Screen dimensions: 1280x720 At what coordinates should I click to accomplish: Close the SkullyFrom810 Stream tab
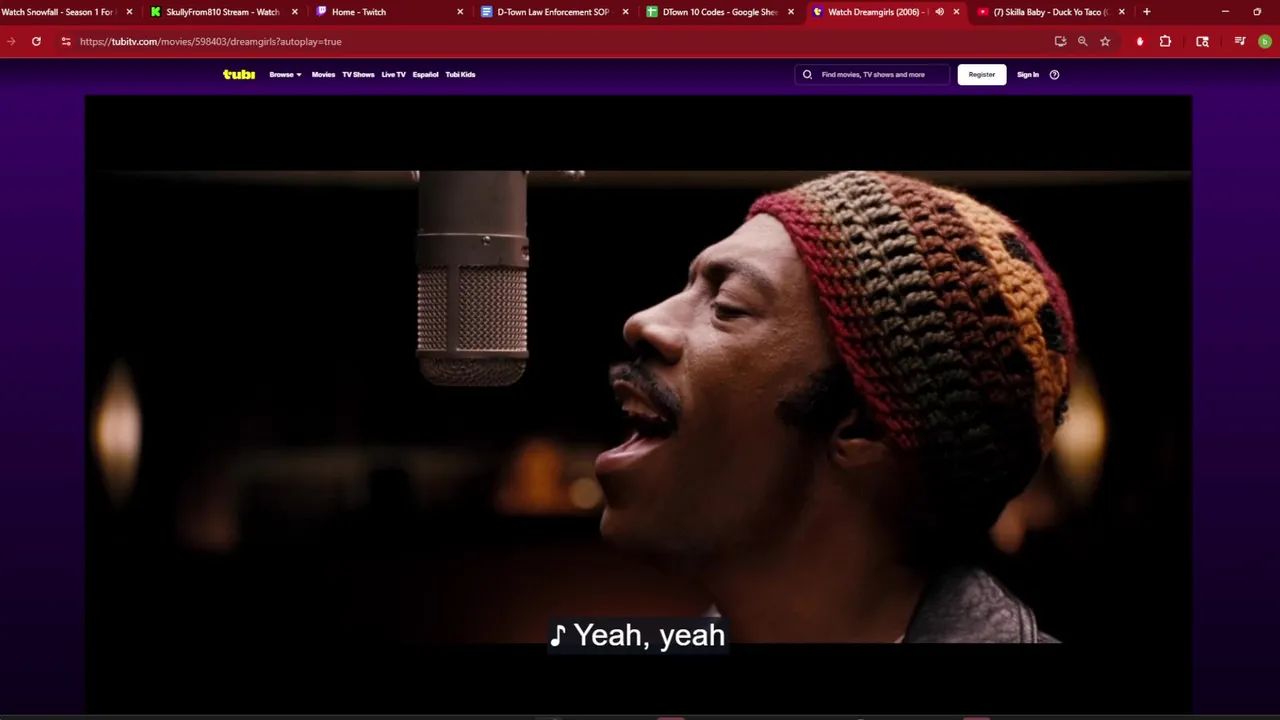pos(294,12)
